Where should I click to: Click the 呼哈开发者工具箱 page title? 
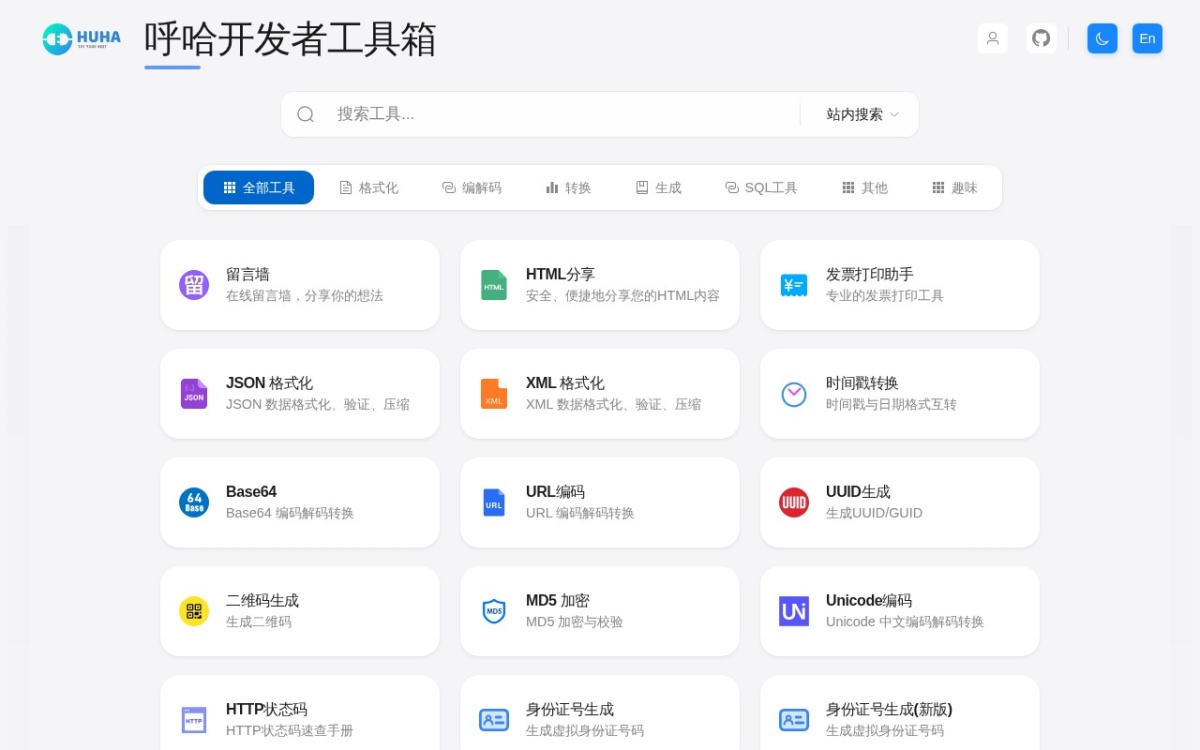pyautogui.click(x=290, y=39)
